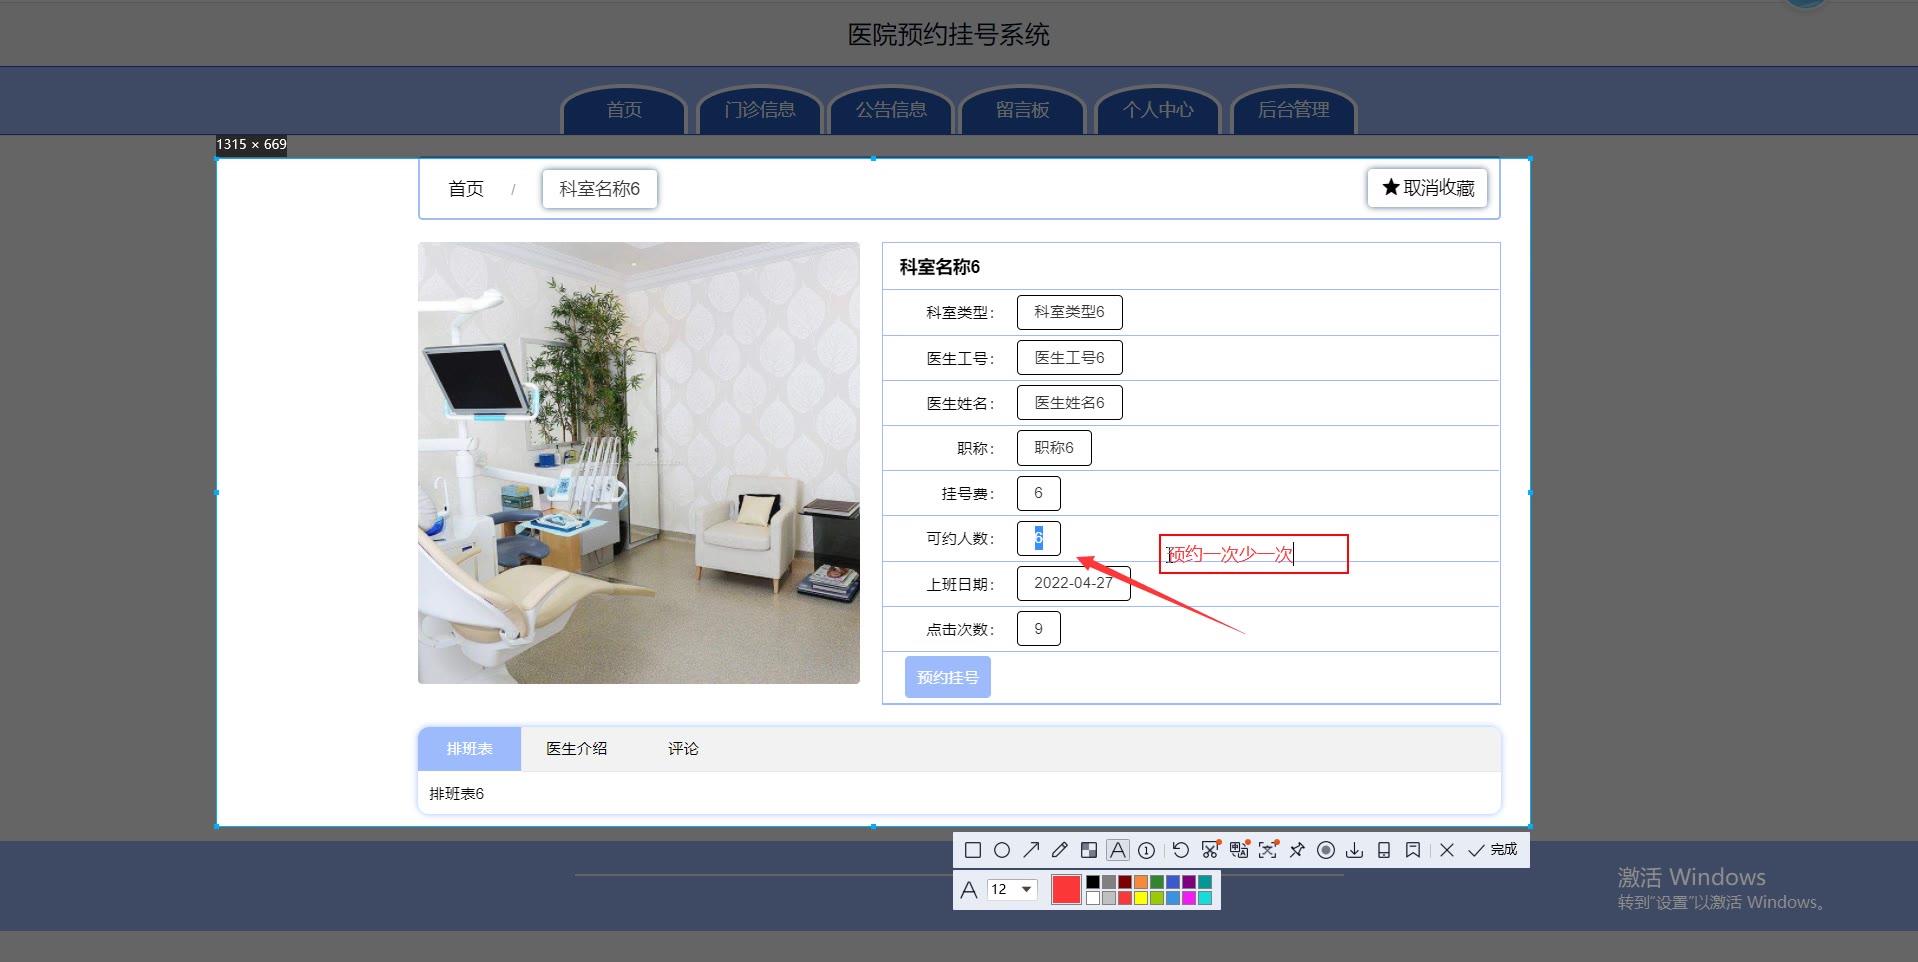Pick the dark red color swatch
This screenshot has width=1918, height=962.
tap(1125, 882)
